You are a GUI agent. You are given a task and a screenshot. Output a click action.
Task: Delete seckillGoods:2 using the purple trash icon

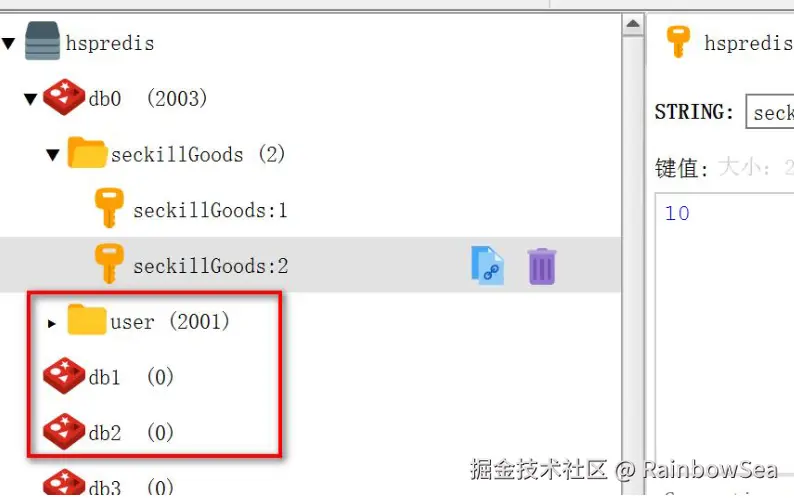542,266
